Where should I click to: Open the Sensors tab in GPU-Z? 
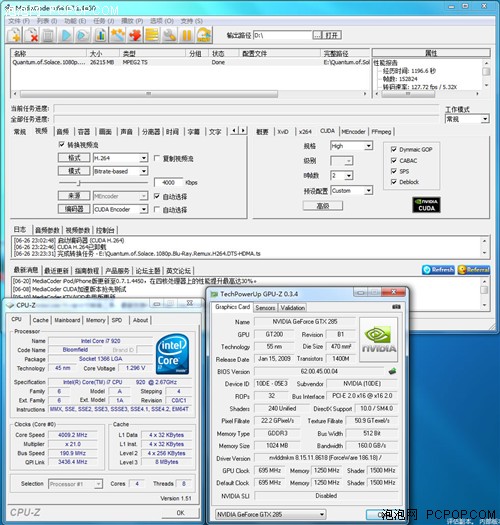[x=265, y=307]
